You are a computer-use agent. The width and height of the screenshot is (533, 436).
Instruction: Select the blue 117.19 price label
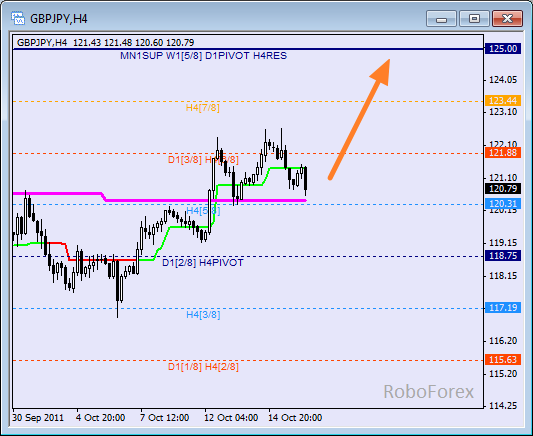[503, 308]
